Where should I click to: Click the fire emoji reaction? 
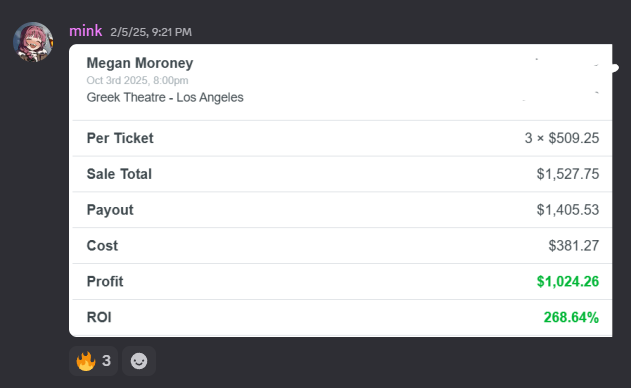pyautogui.click(x=86, y=361)
